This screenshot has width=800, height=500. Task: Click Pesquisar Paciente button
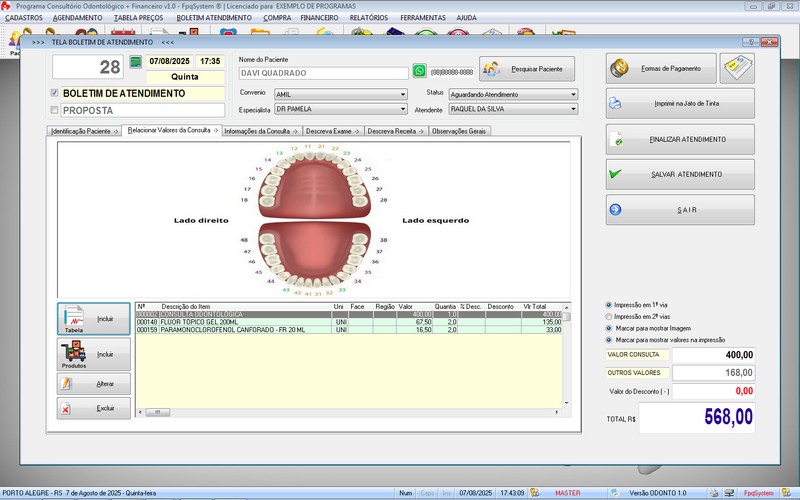click(x=527, y=69)
